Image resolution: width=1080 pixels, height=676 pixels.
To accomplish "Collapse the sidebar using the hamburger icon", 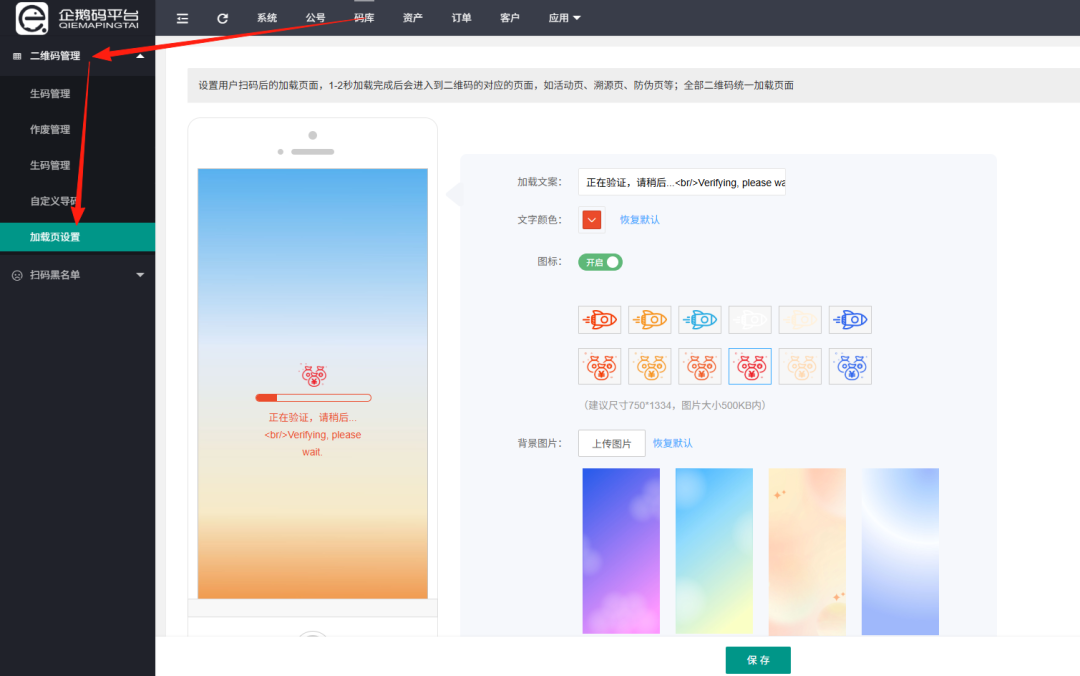I will [182, 17].
